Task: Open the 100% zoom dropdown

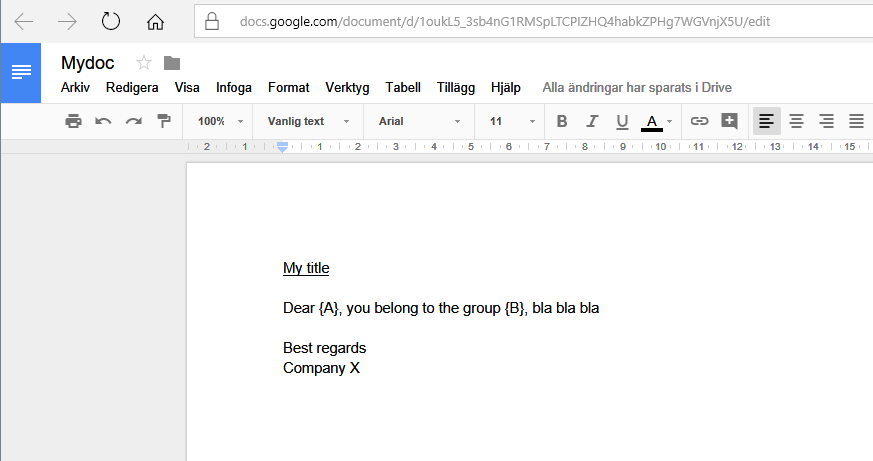Action: (220, 121)
